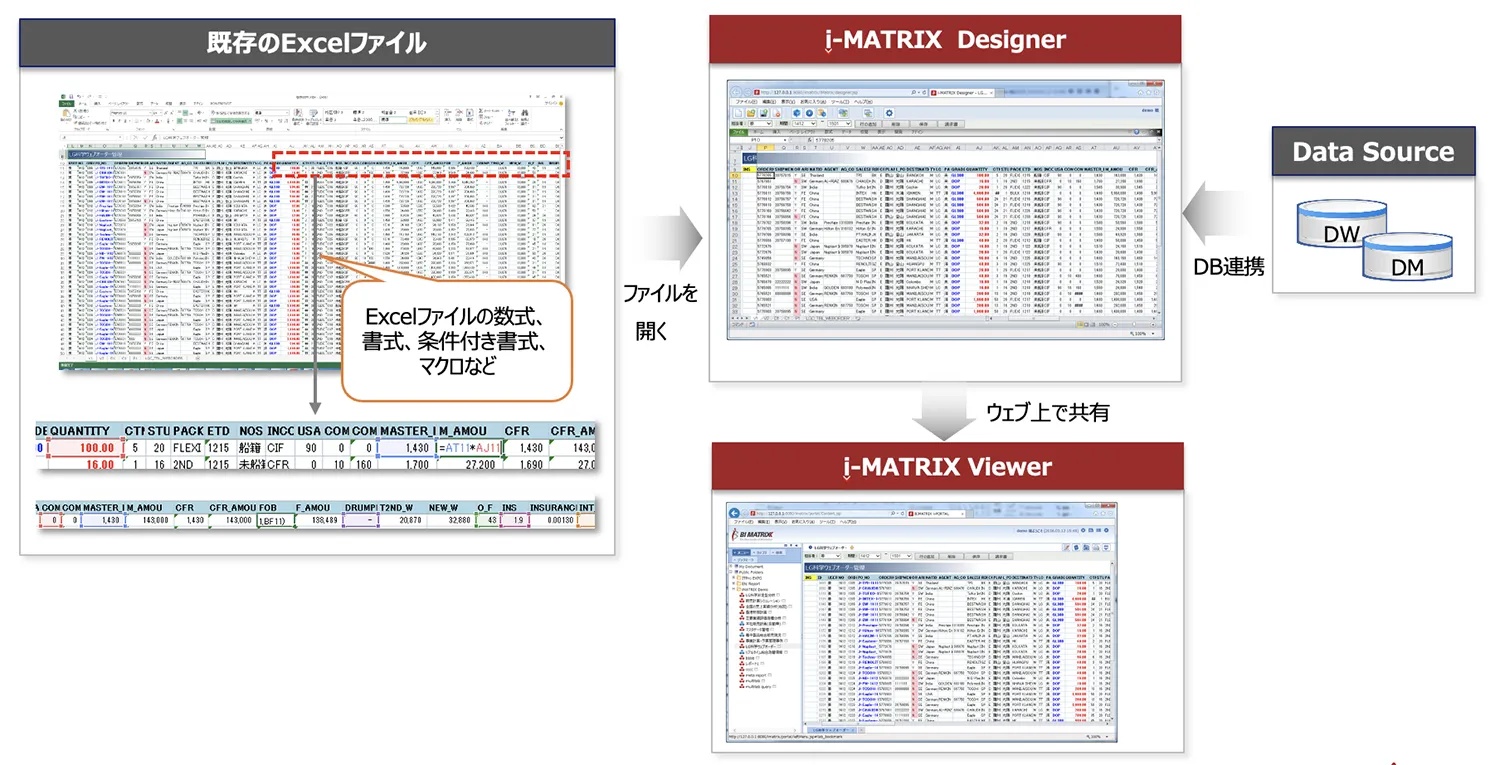Click the rightmost icon in Viewer report toolbar
This screenshot has width=1500, height=765.
pyautogui.click(x=1106, y=547)
